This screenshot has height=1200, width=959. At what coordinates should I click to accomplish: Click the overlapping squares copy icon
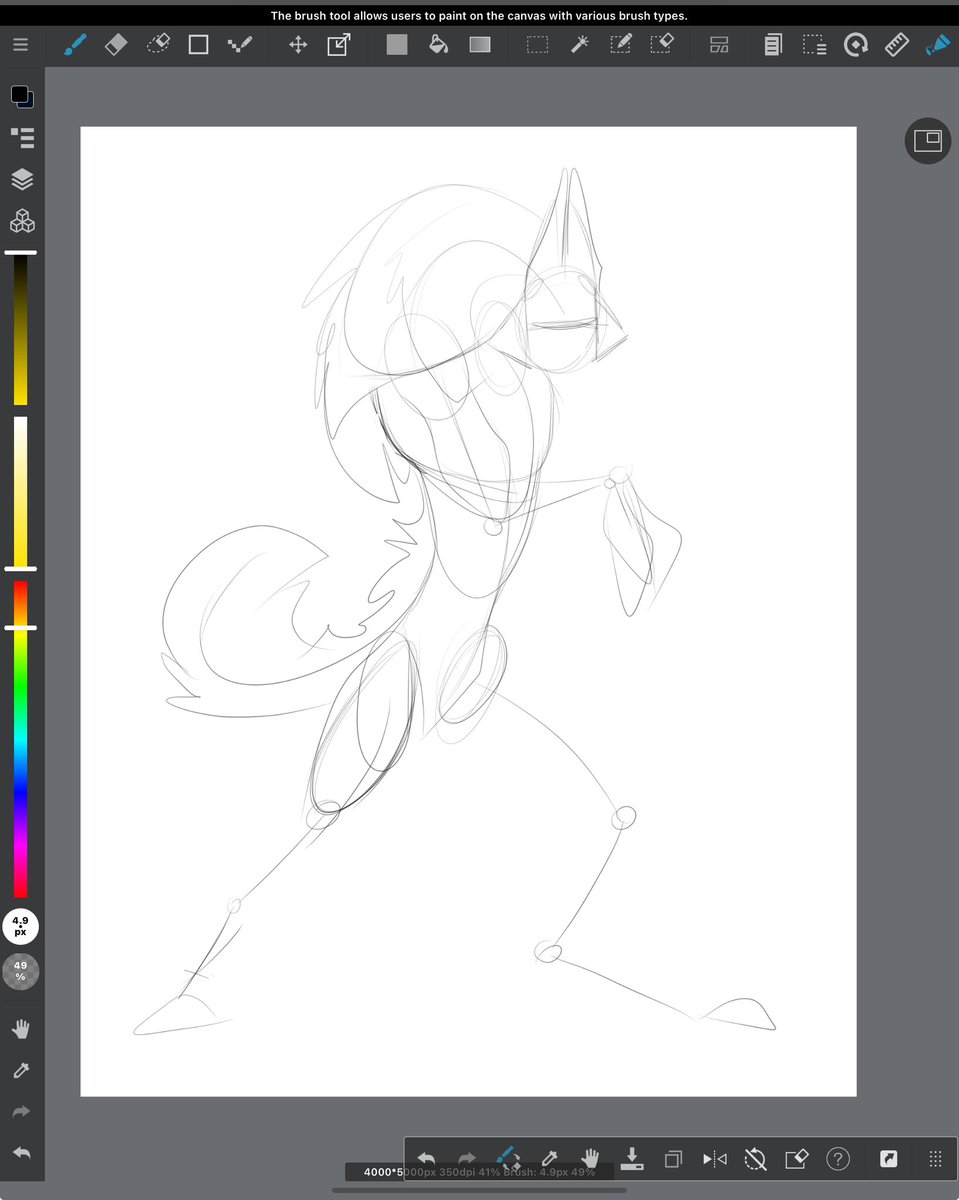(x=673, y=1159)
